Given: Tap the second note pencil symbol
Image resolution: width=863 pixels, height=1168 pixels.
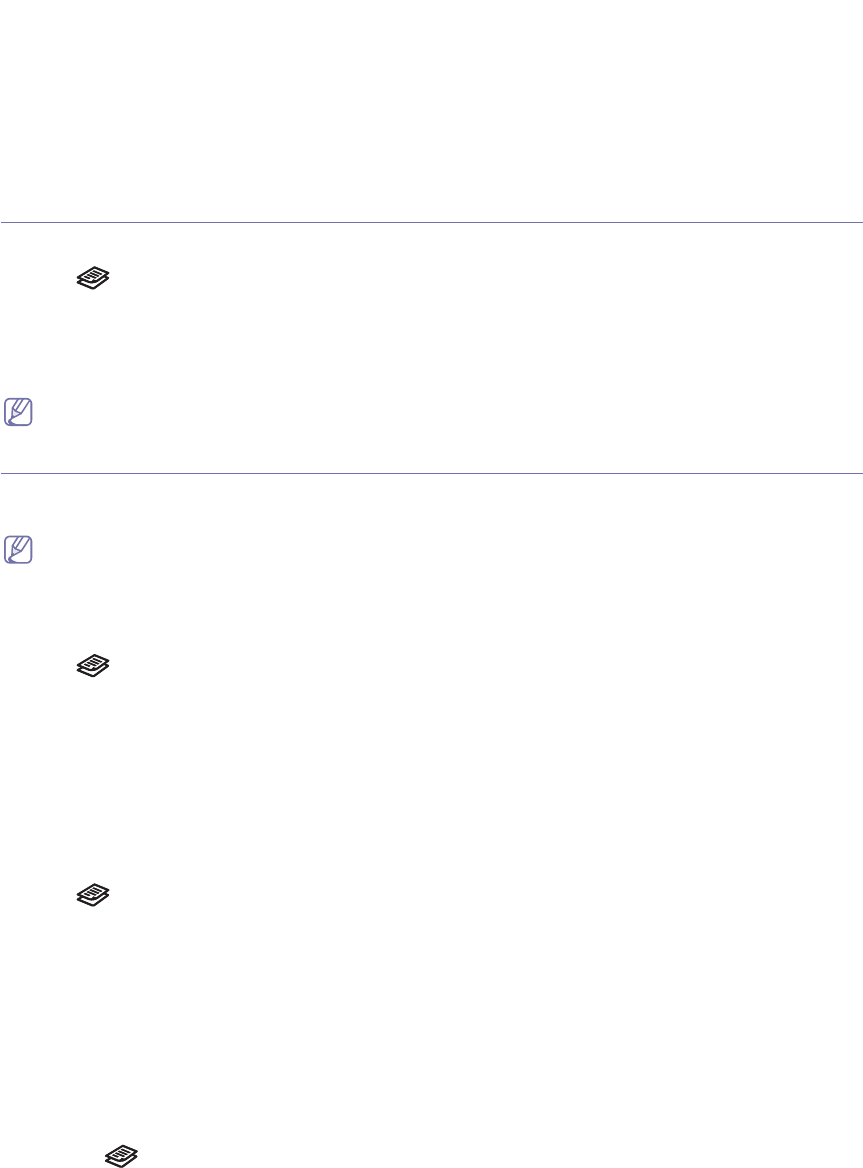Looking at the screenshot, I should pos(17,548).
